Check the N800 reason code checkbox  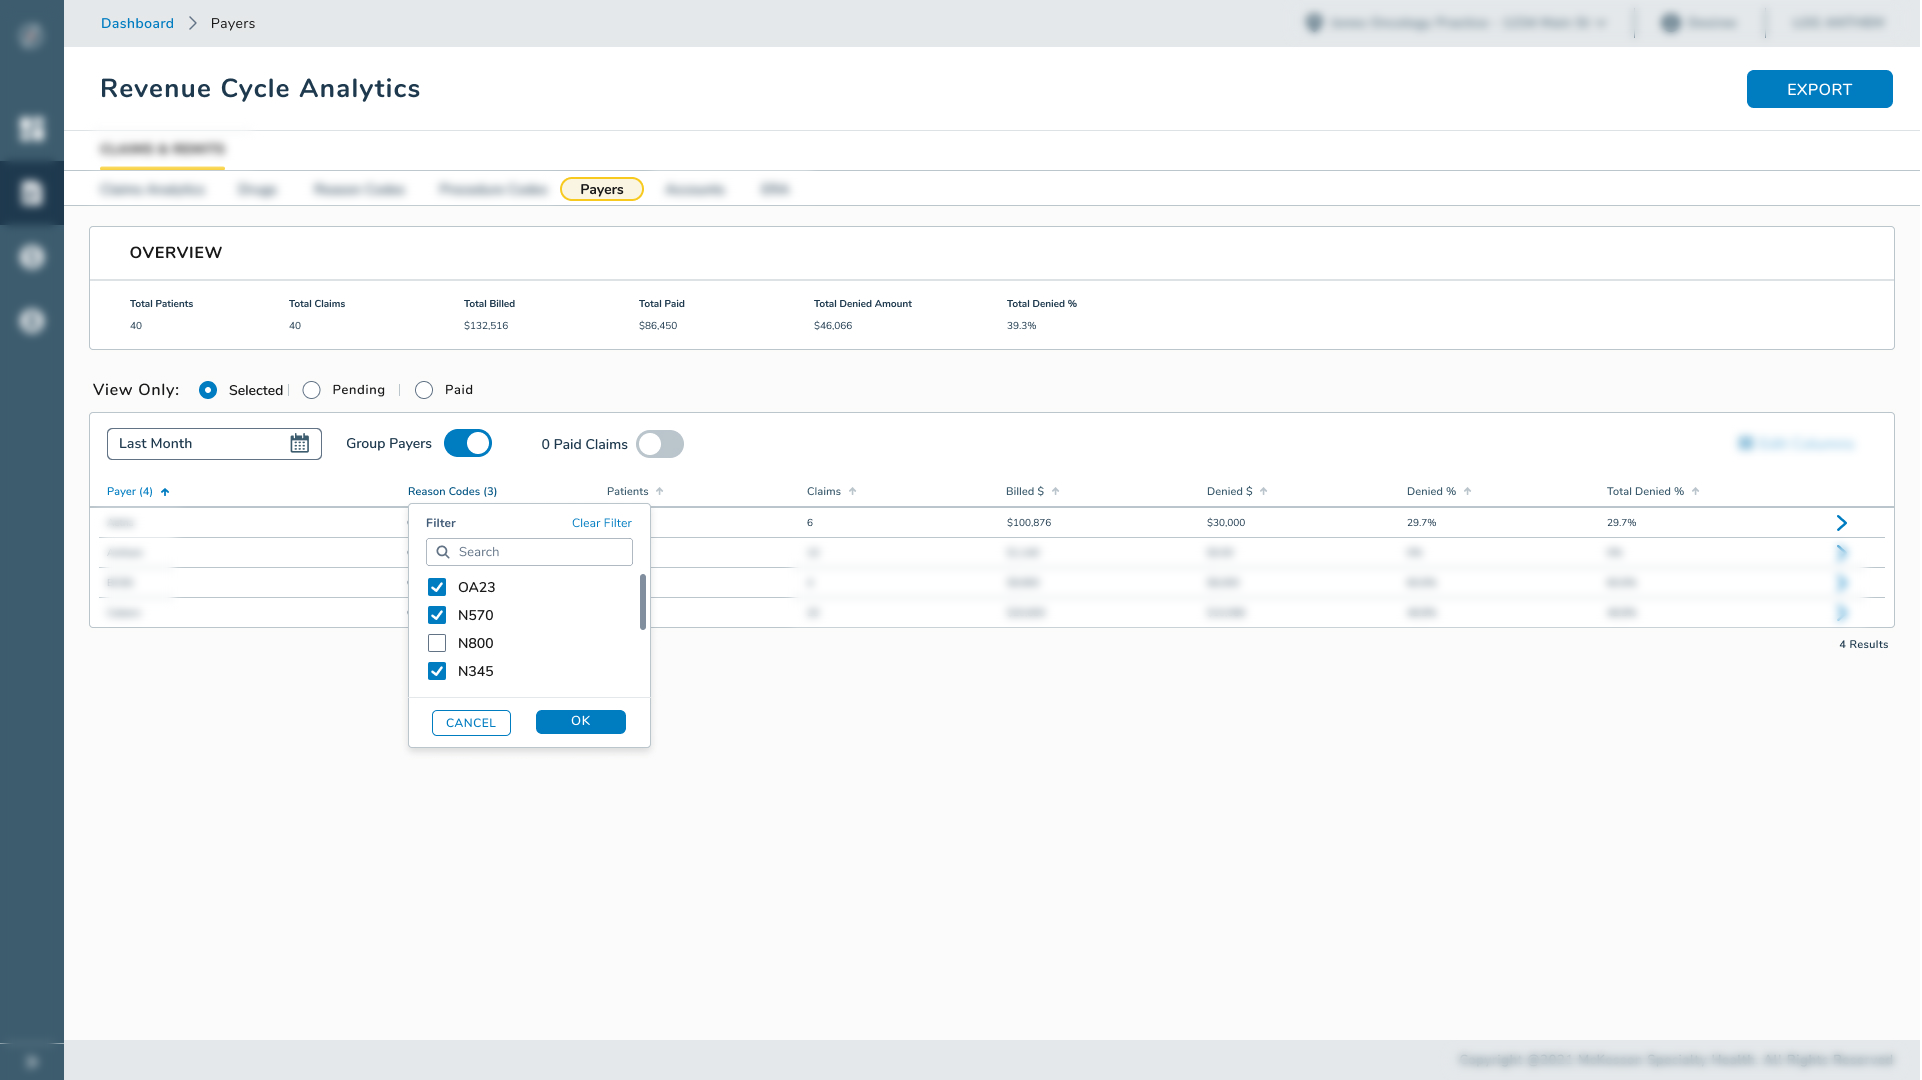pos(437,643)
